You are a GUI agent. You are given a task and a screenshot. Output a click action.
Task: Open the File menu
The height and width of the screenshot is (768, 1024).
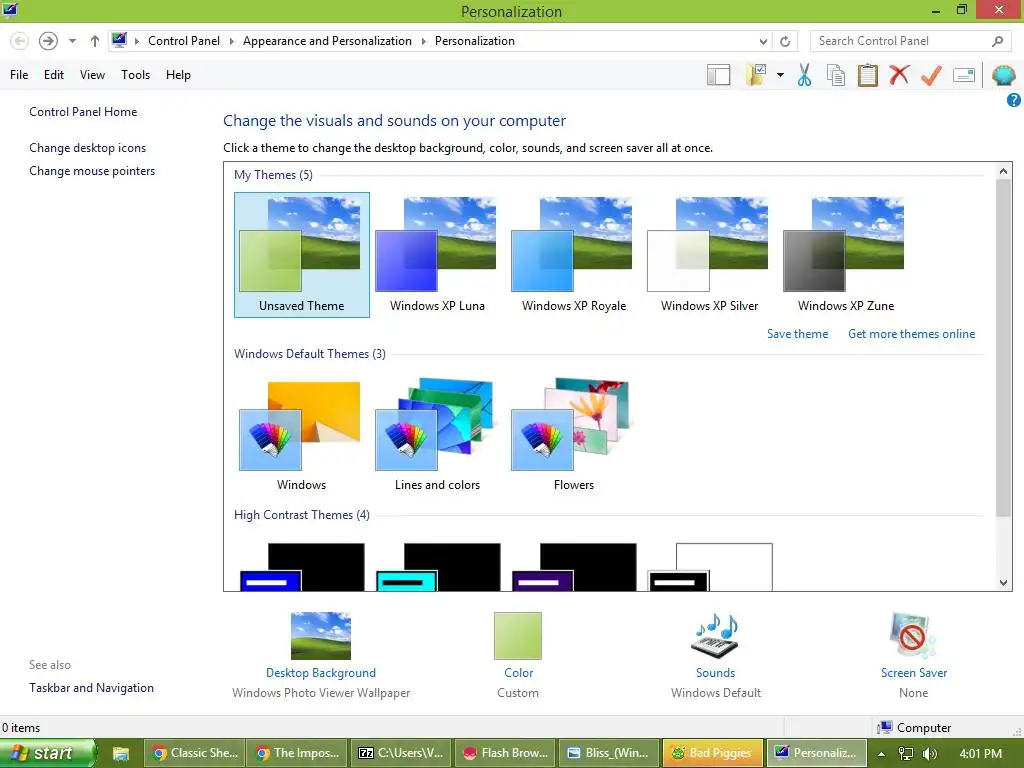(x=19, y=74)
